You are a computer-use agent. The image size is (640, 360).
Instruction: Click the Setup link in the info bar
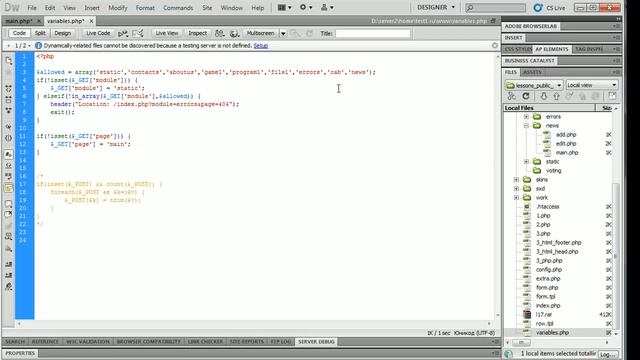pyautogui.click(x=260, y=46)
